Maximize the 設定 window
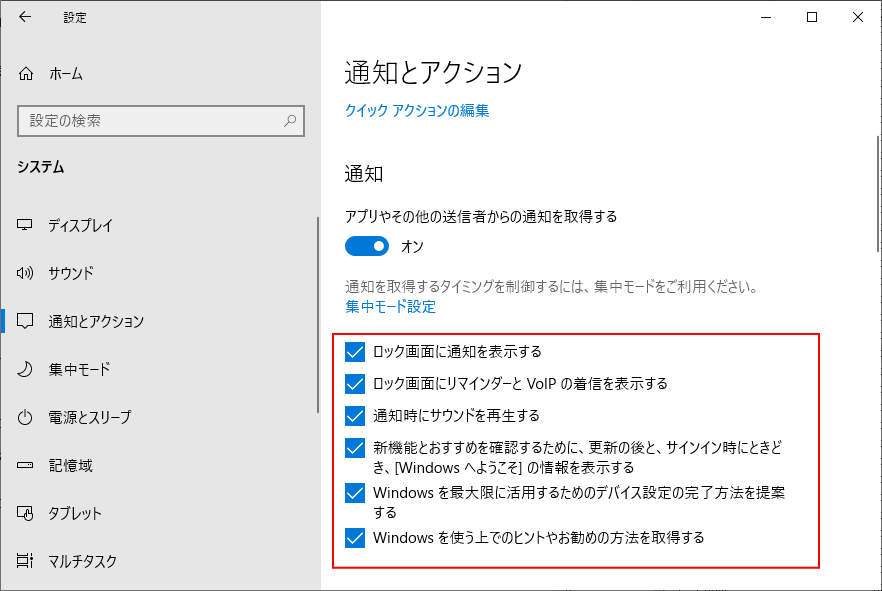This screenshot has height=591, width=882. click(x=812, y=17)
